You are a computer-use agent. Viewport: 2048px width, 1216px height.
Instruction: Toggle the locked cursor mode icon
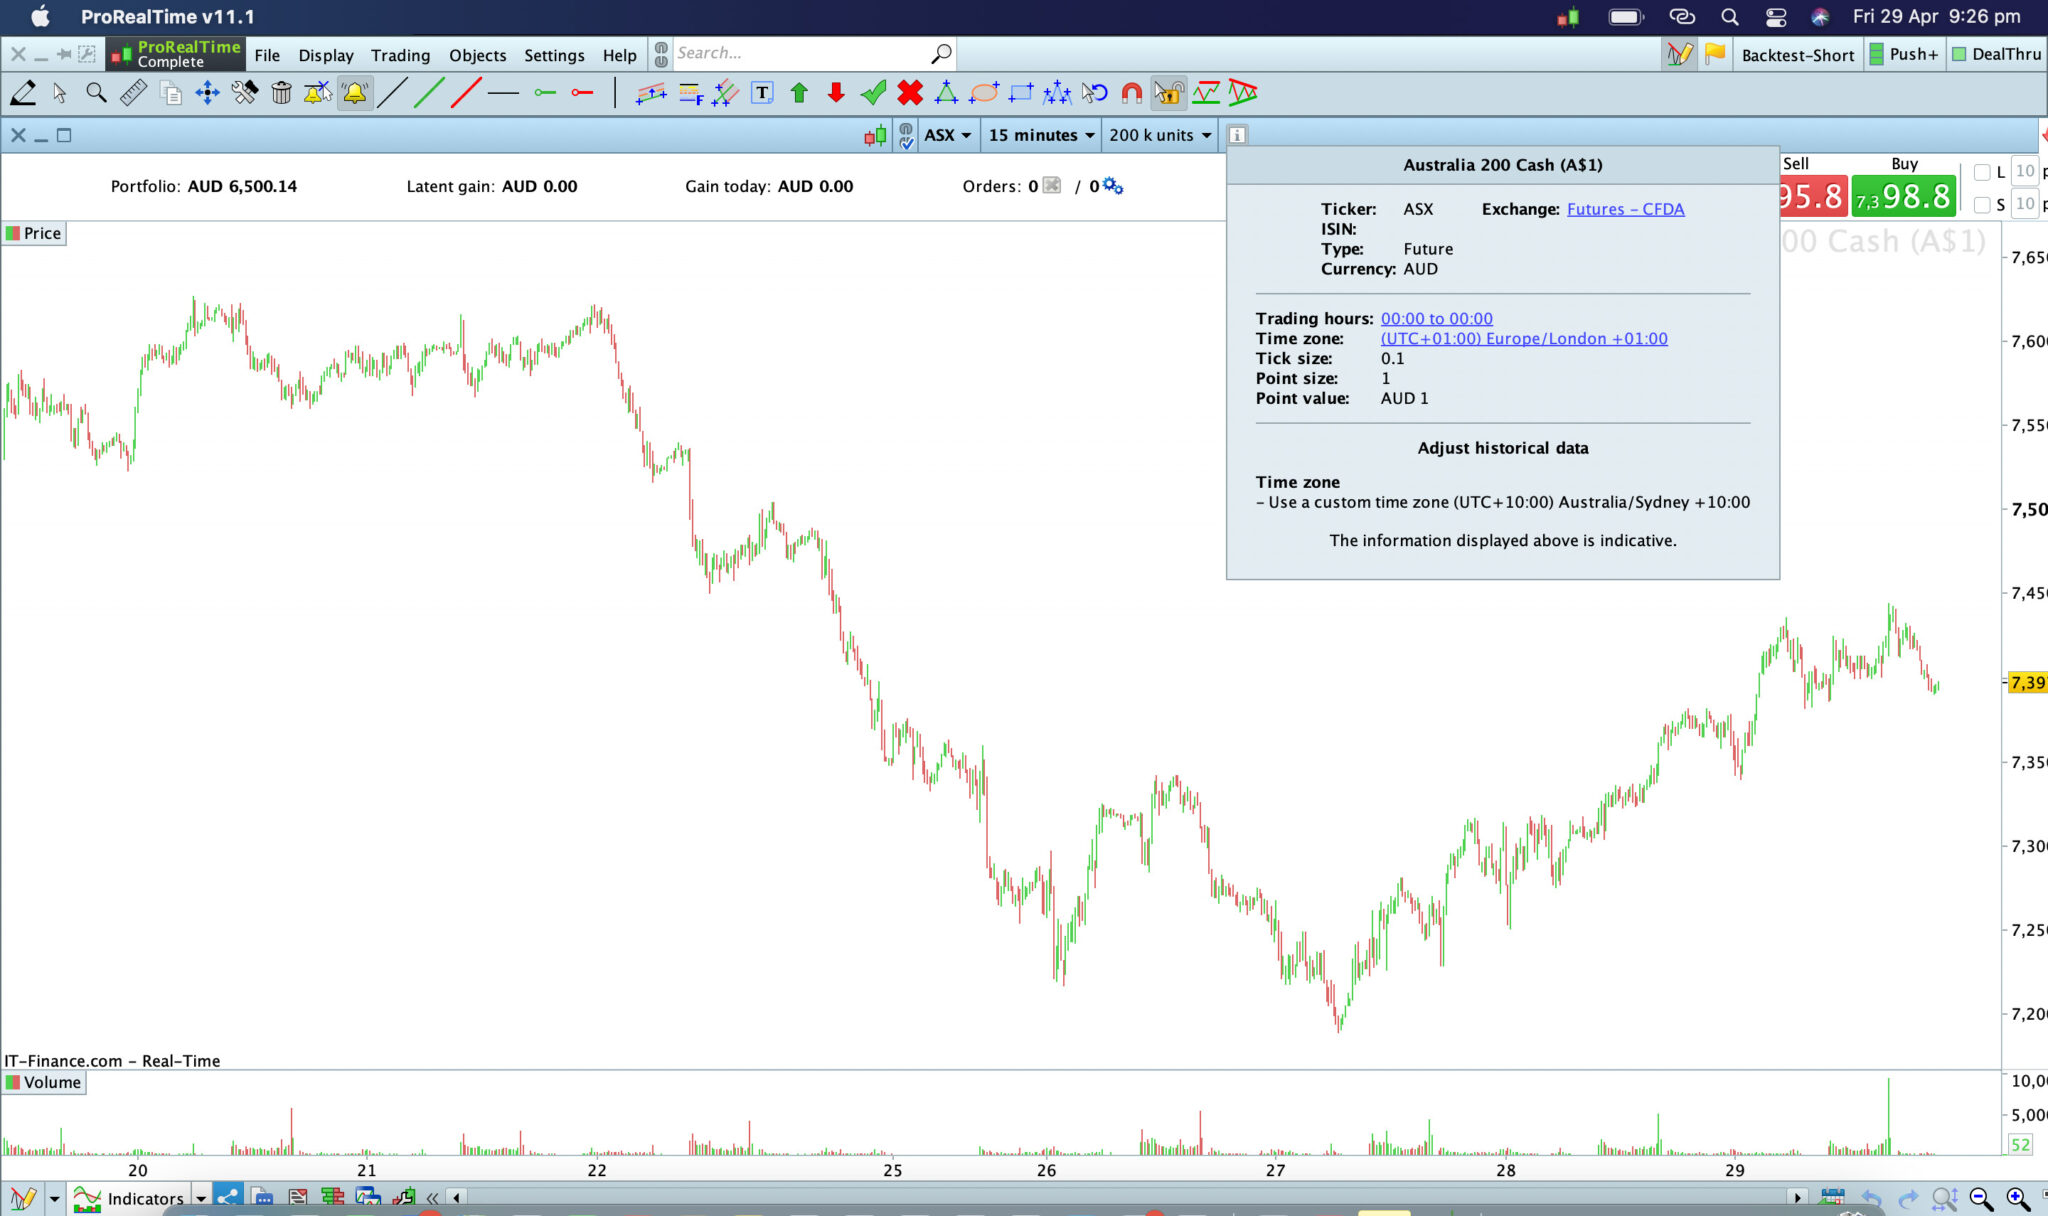(x=1168, y=93)
